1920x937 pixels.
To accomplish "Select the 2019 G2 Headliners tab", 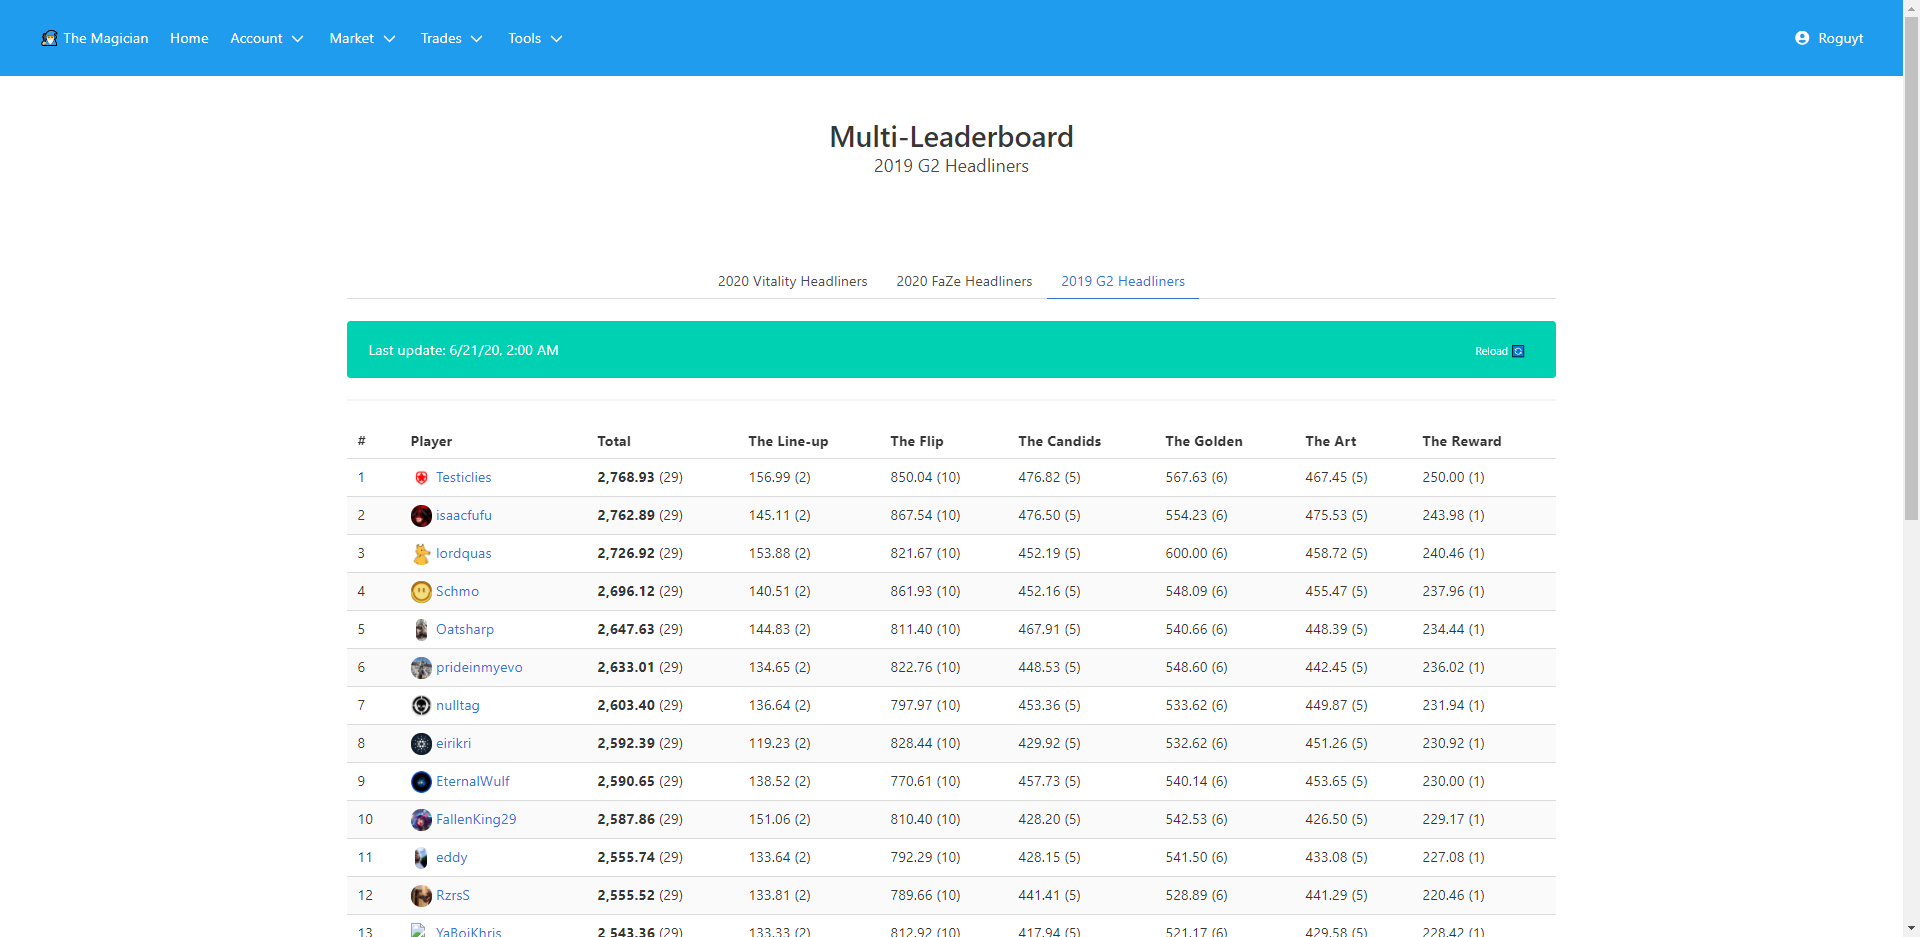I will coord(1123,281).
